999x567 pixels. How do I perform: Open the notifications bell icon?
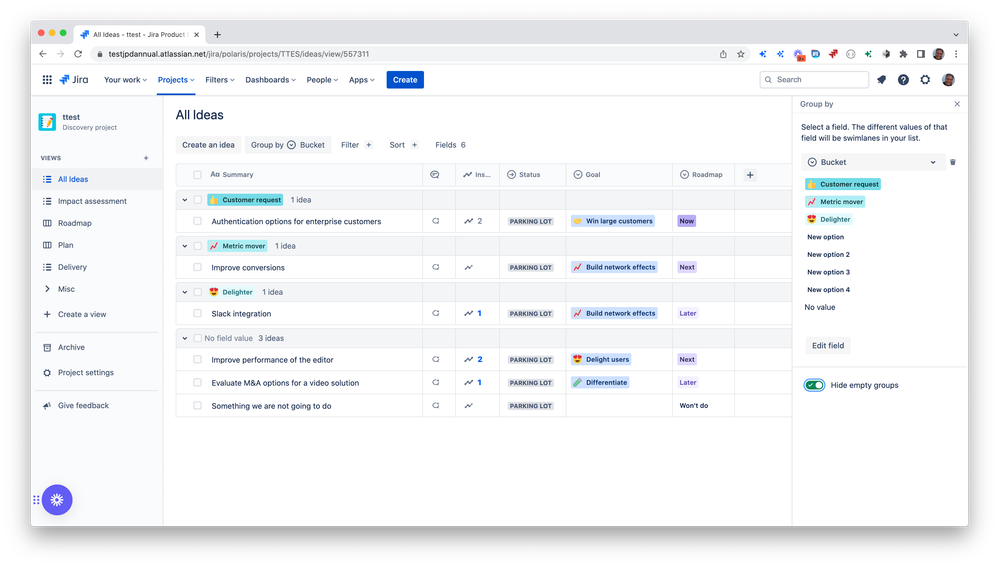882,80
